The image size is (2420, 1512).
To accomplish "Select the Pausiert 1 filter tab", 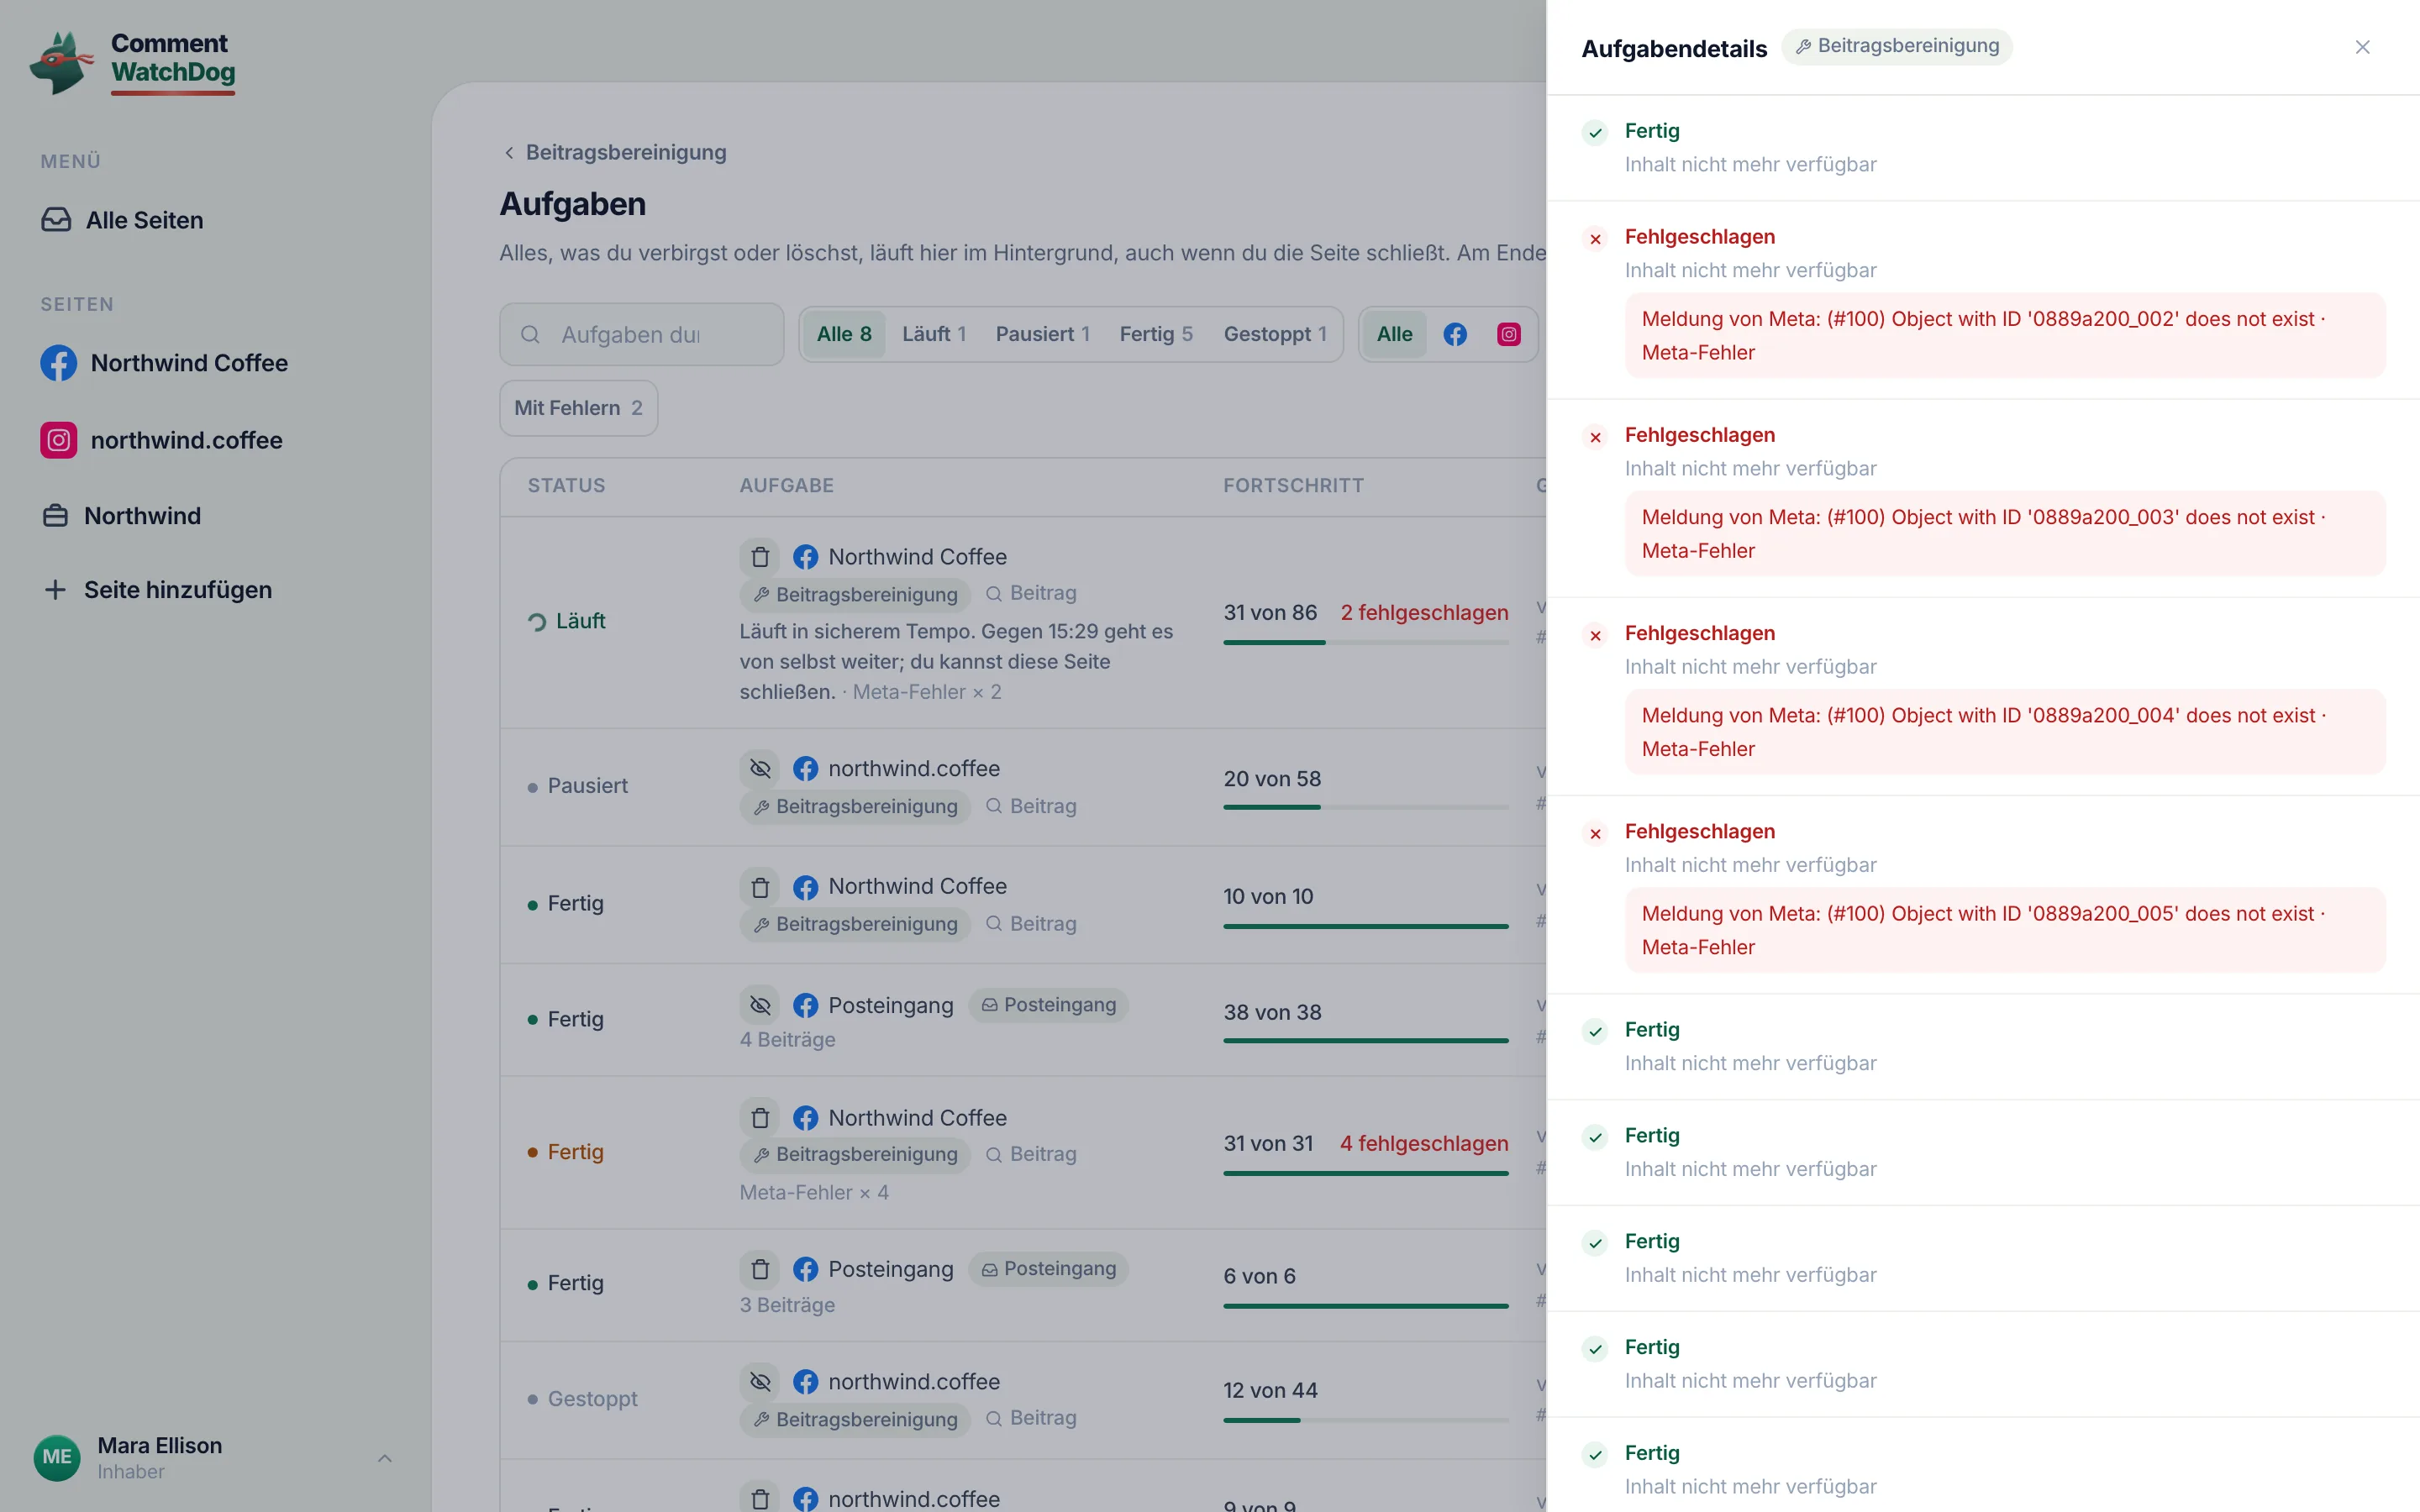I will pos(1042,334).
